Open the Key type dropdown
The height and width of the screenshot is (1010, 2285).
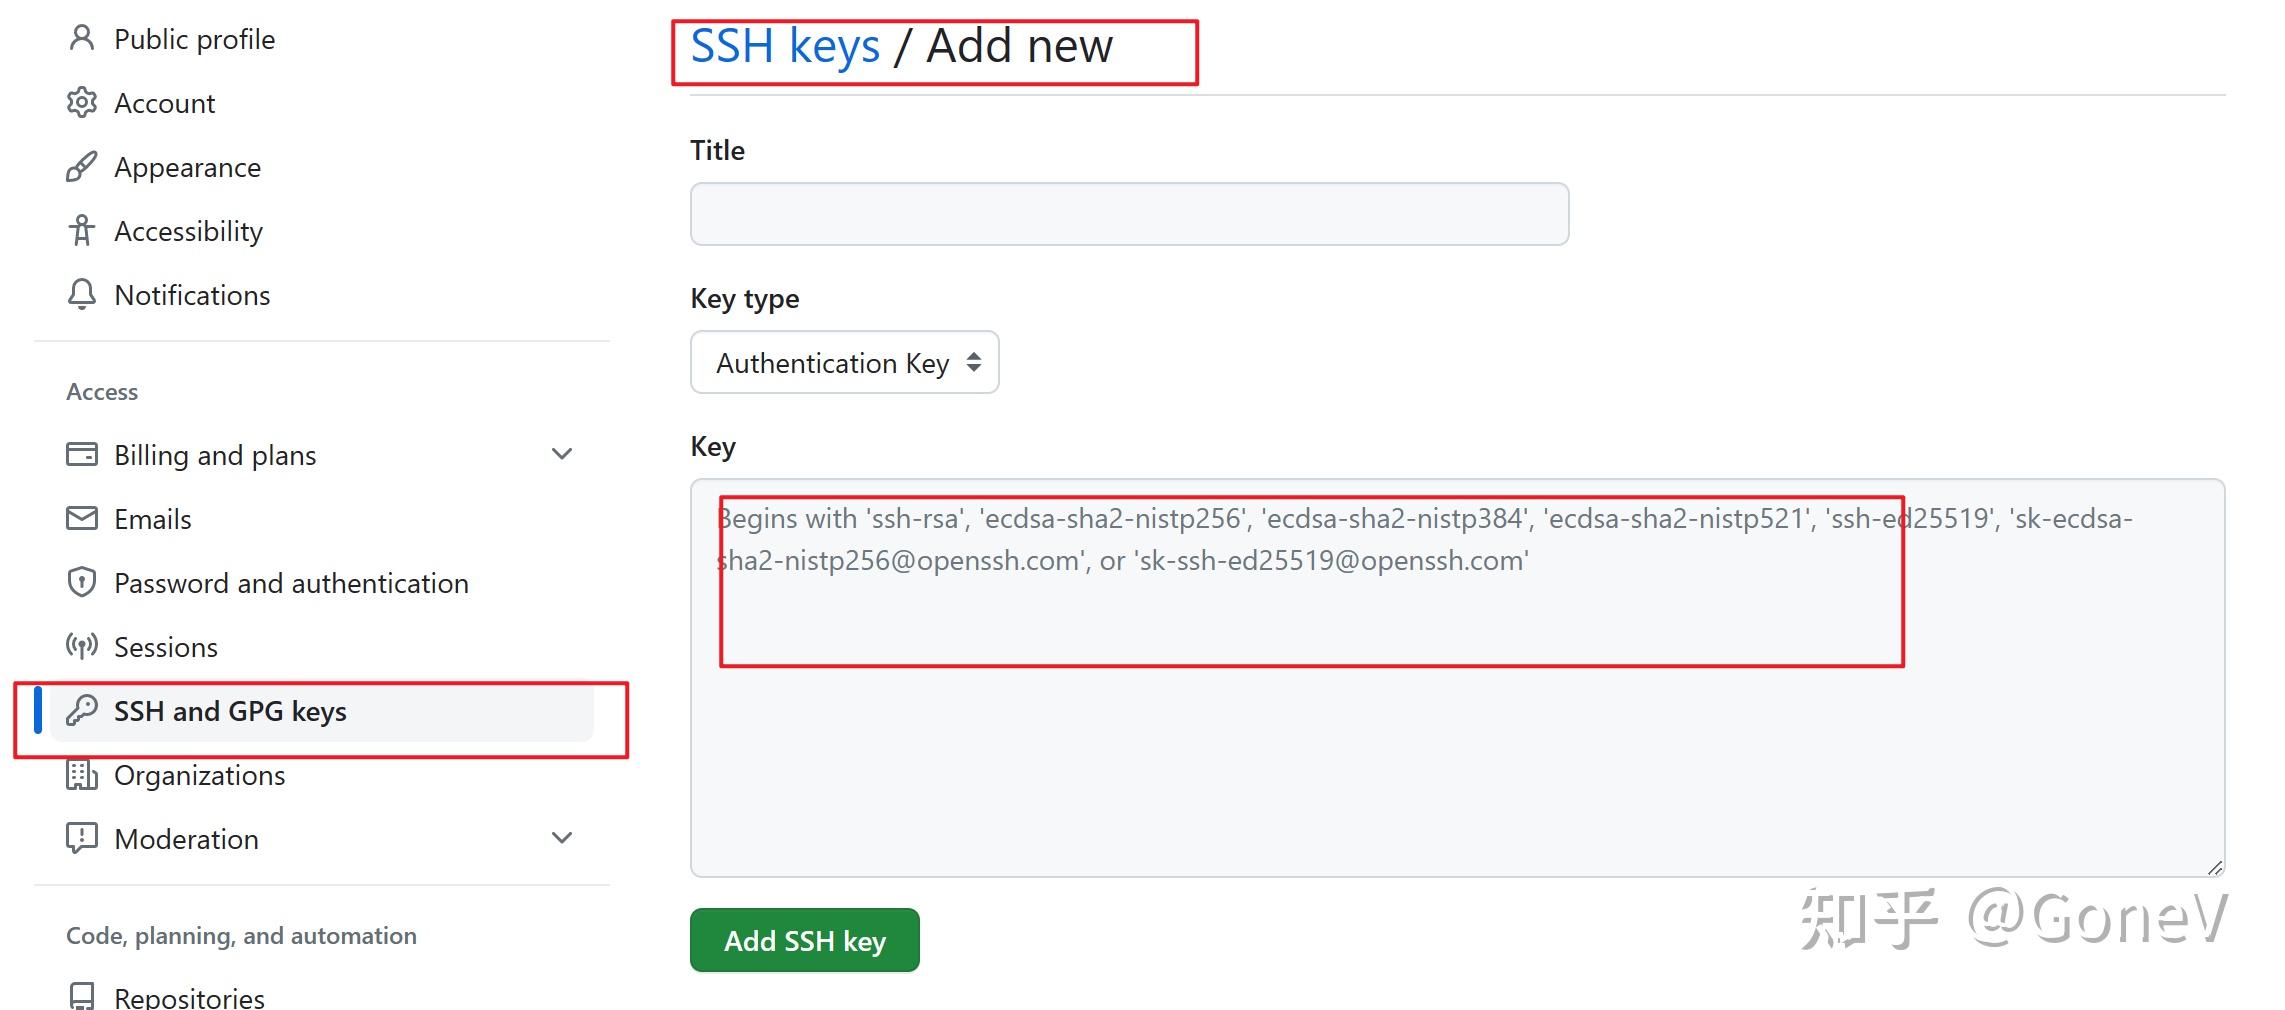[843, 362]
